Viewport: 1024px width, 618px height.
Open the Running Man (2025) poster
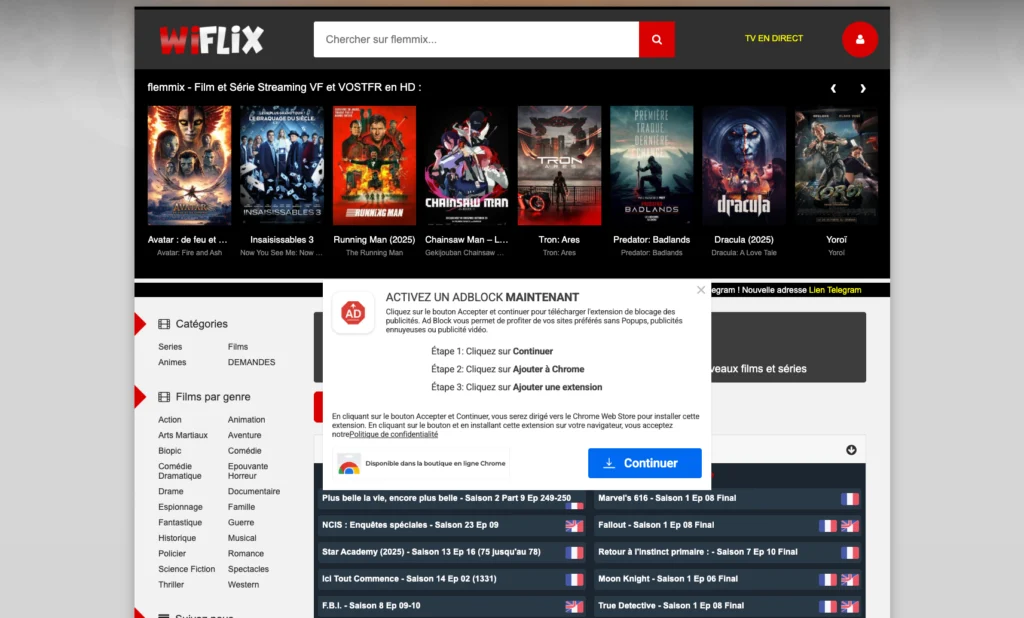374,165
